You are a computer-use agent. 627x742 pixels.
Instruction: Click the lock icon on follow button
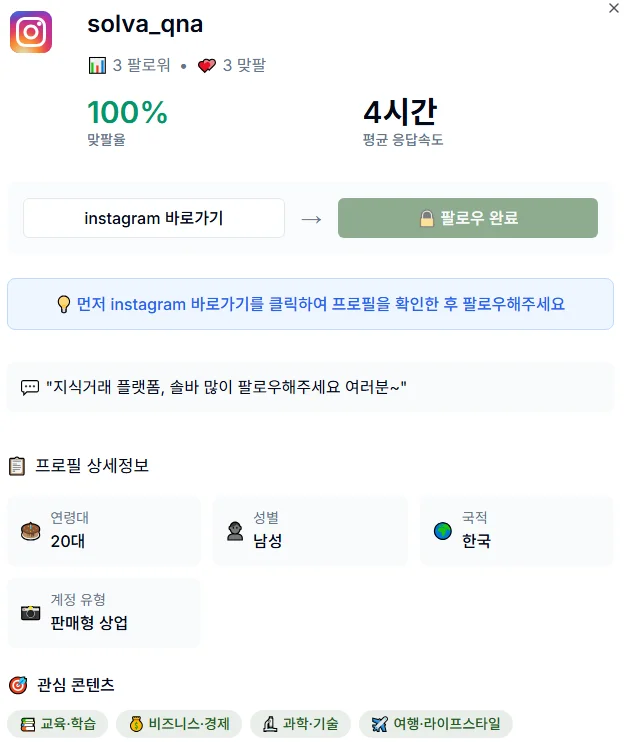[426, 218]
